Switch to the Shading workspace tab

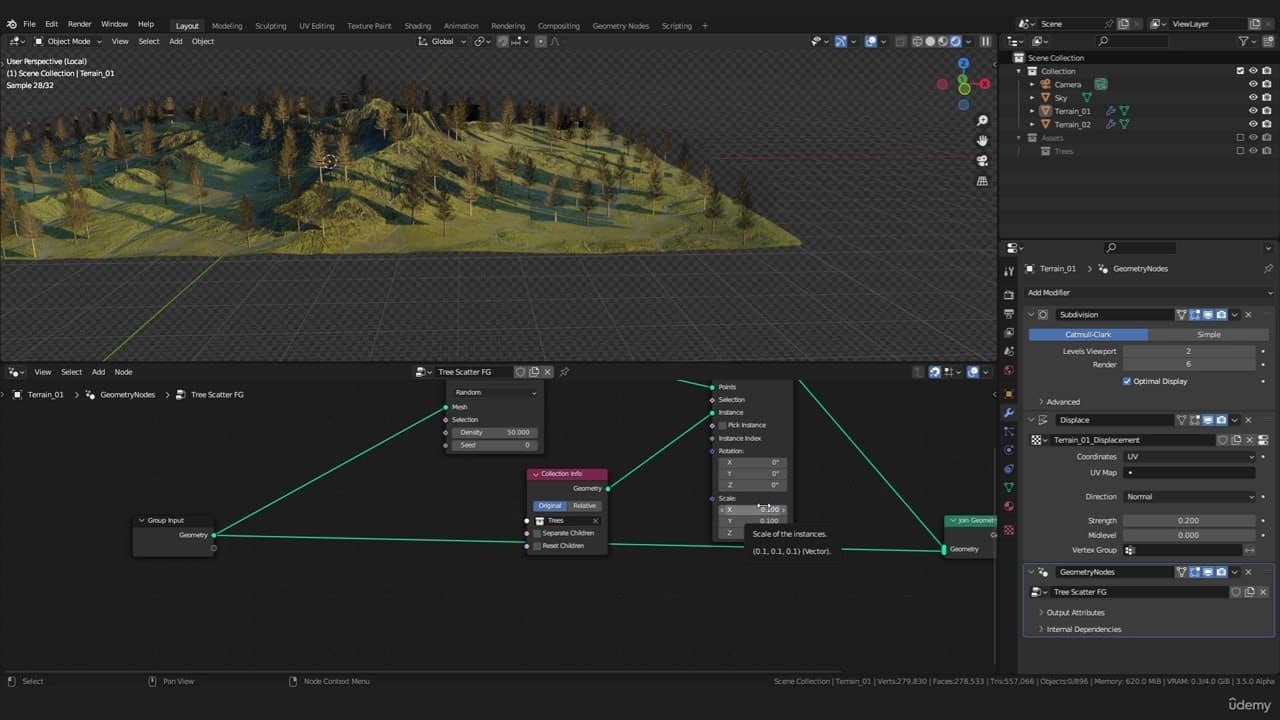(418, 26)
